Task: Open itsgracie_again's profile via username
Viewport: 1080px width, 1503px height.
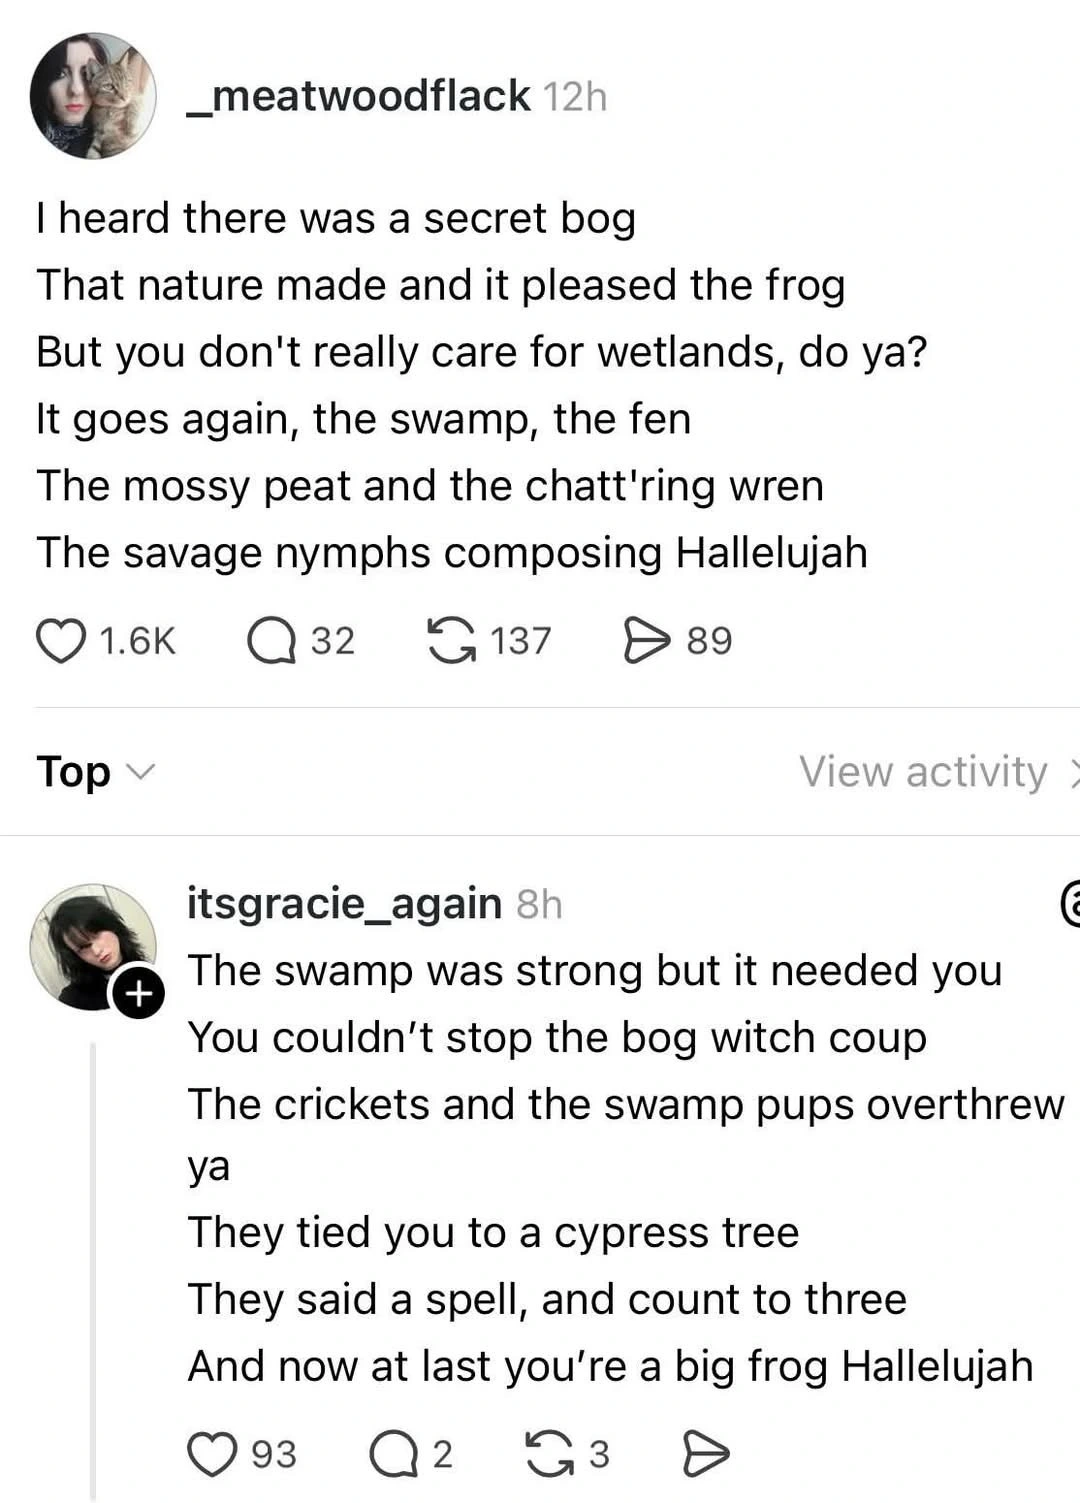Action: [x=344, y=903]
